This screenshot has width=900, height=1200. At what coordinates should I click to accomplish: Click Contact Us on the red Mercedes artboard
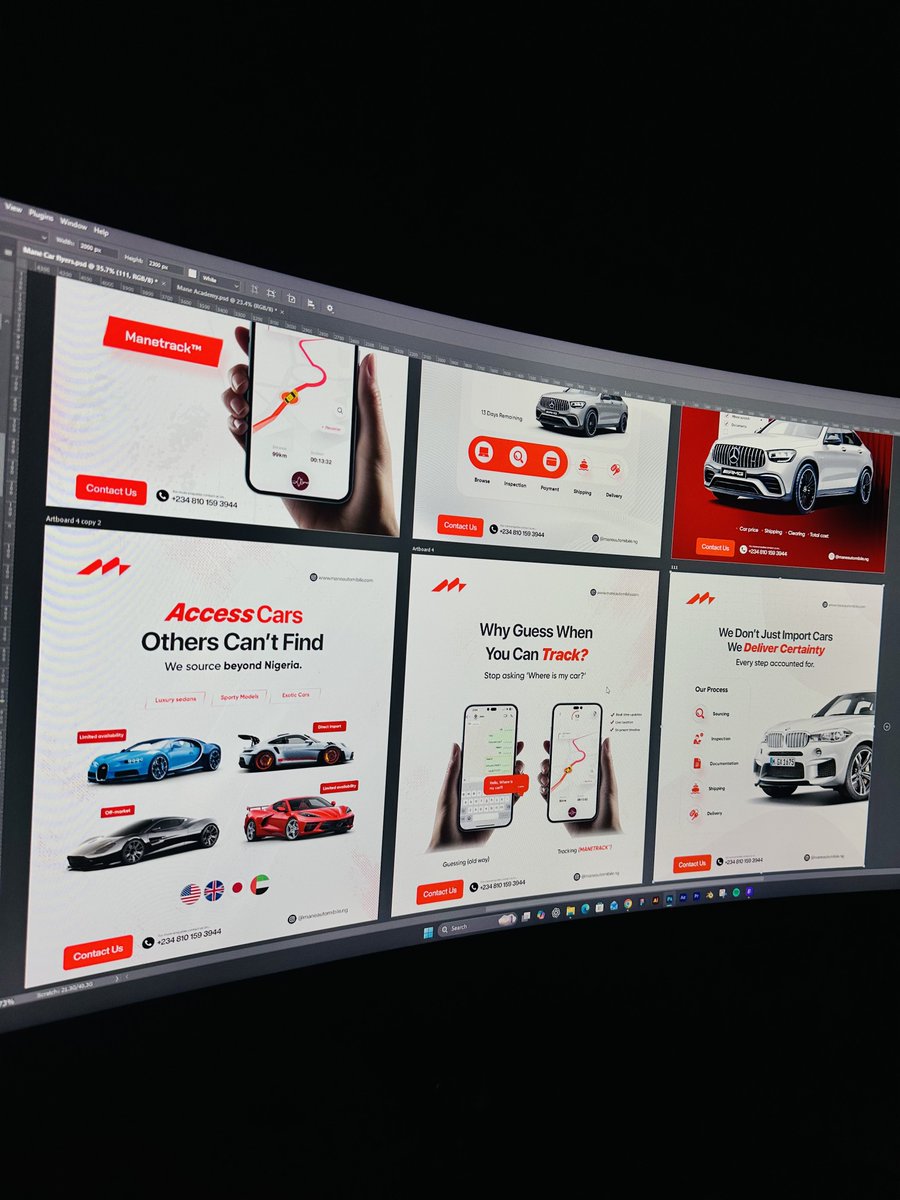pos(715,547)
